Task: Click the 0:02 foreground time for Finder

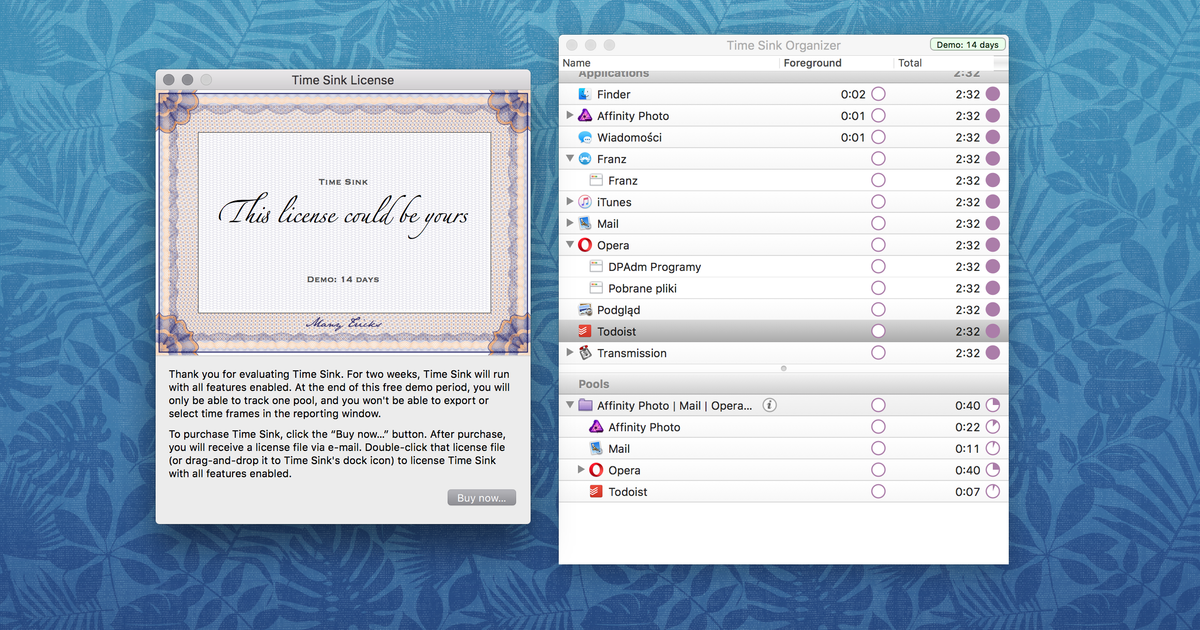Action: (853, 94)
